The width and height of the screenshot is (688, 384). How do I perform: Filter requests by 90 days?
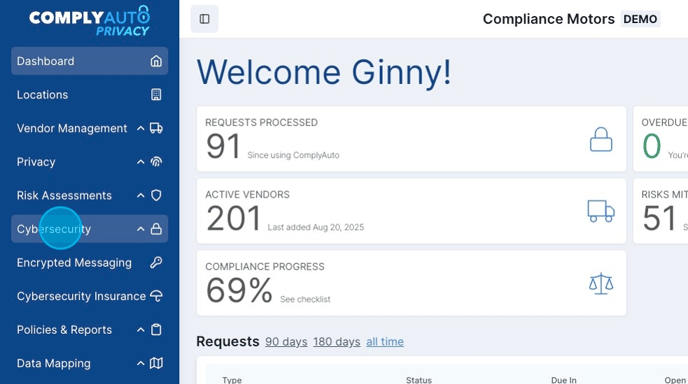pos(286,341)
